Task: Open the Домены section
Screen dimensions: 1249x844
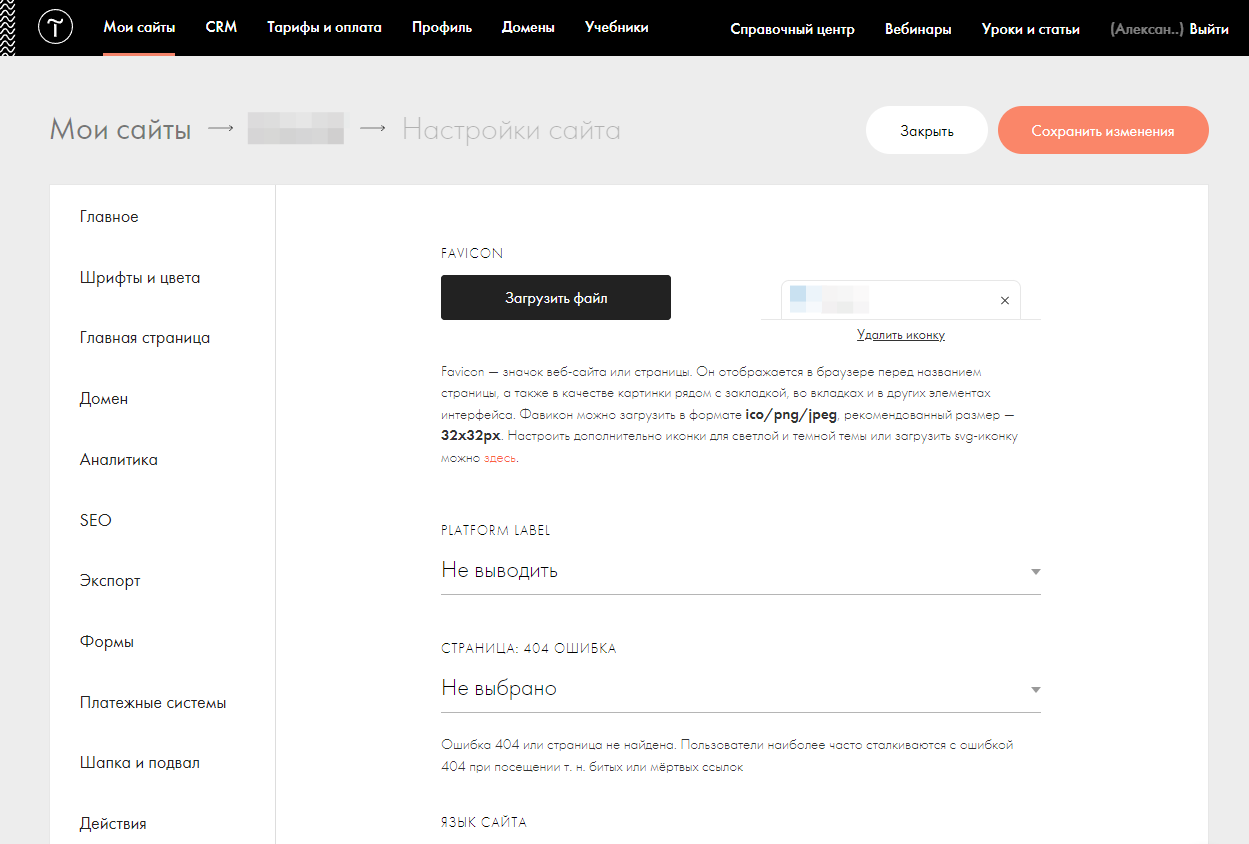Action: tap(528, 28)
